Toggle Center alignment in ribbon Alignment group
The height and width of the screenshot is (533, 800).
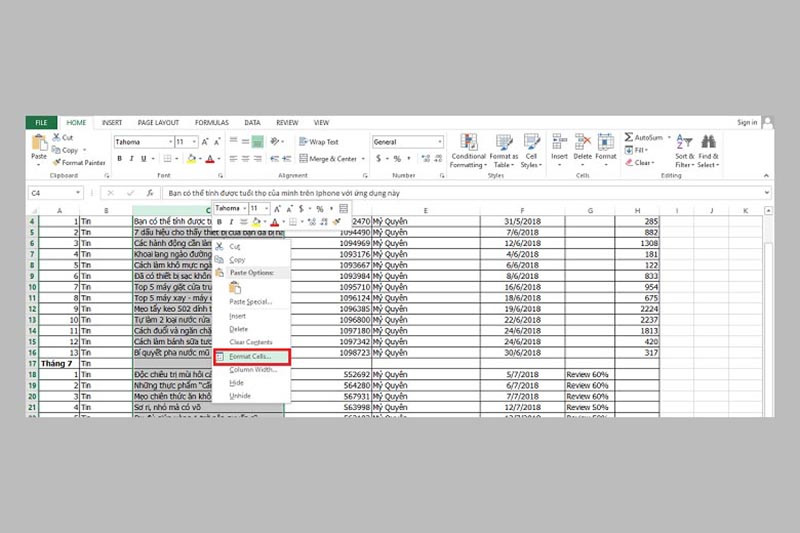click(x=245, y=159)
